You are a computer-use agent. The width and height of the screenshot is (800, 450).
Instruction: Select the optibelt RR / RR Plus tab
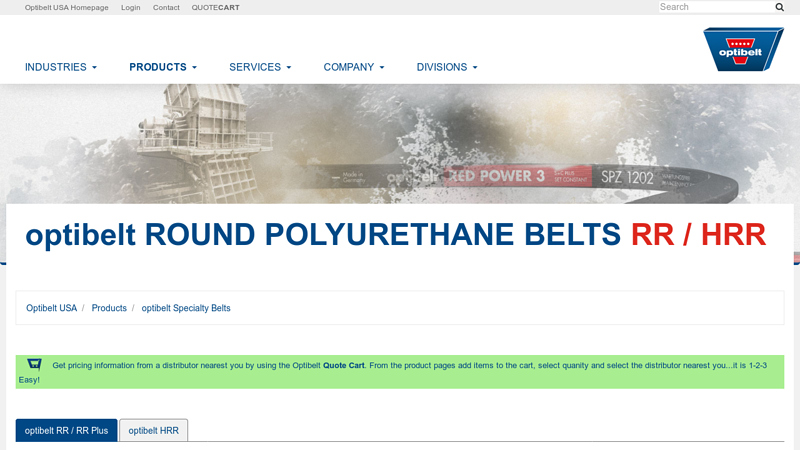click(x=66, y=430)
